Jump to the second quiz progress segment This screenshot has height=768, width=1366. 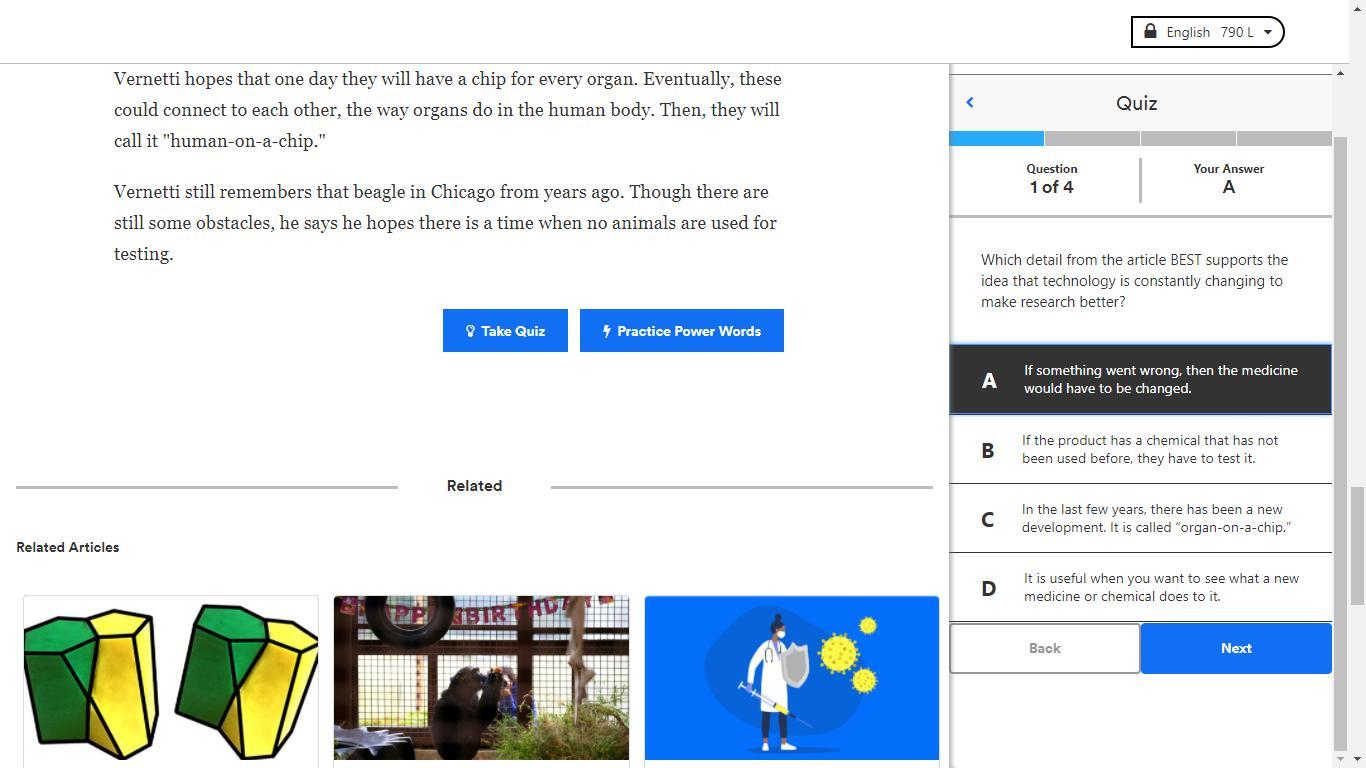[x=1092, y=138]
